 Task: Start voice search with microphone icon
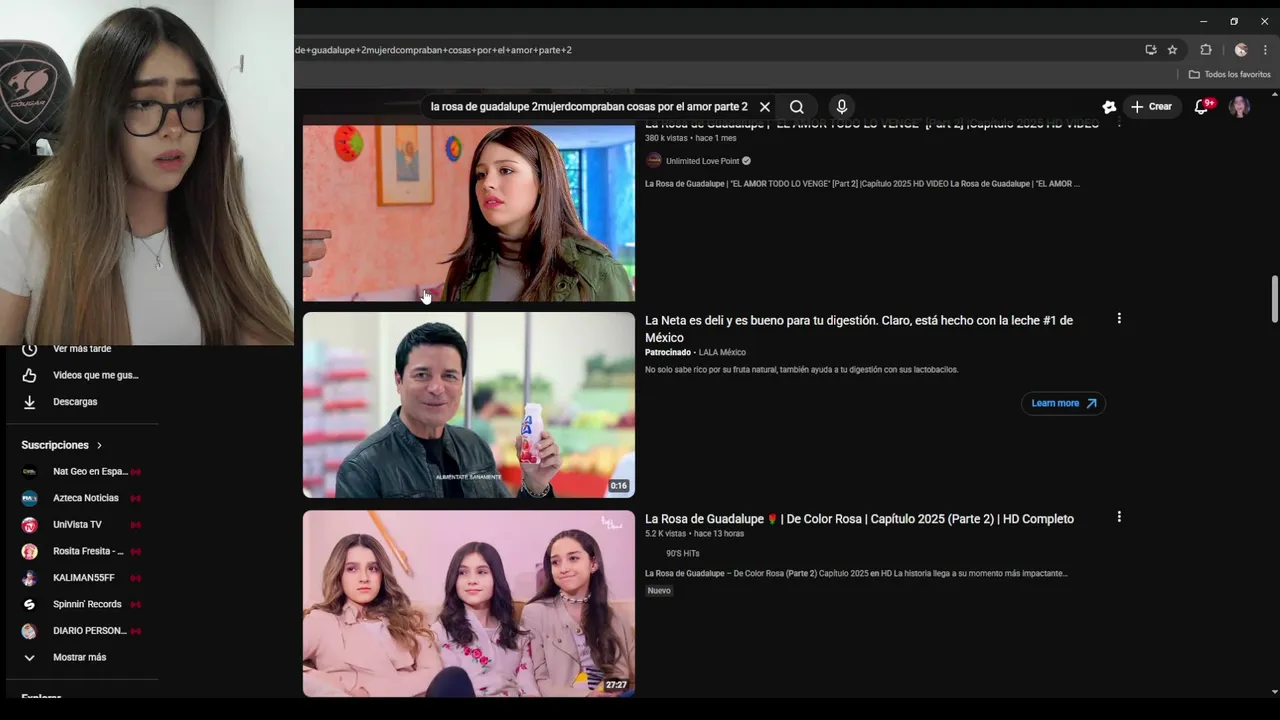click(x=841, y=107)
